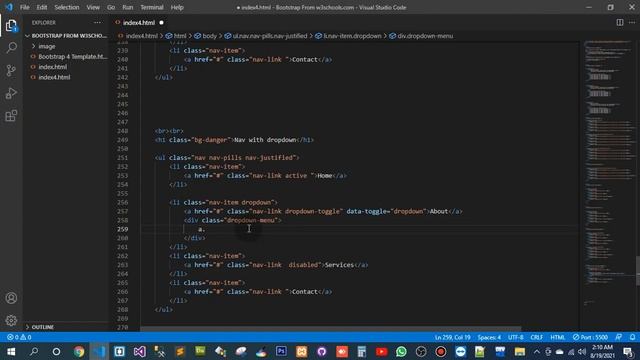Open index.html in explorer

(x=53, y=67)
